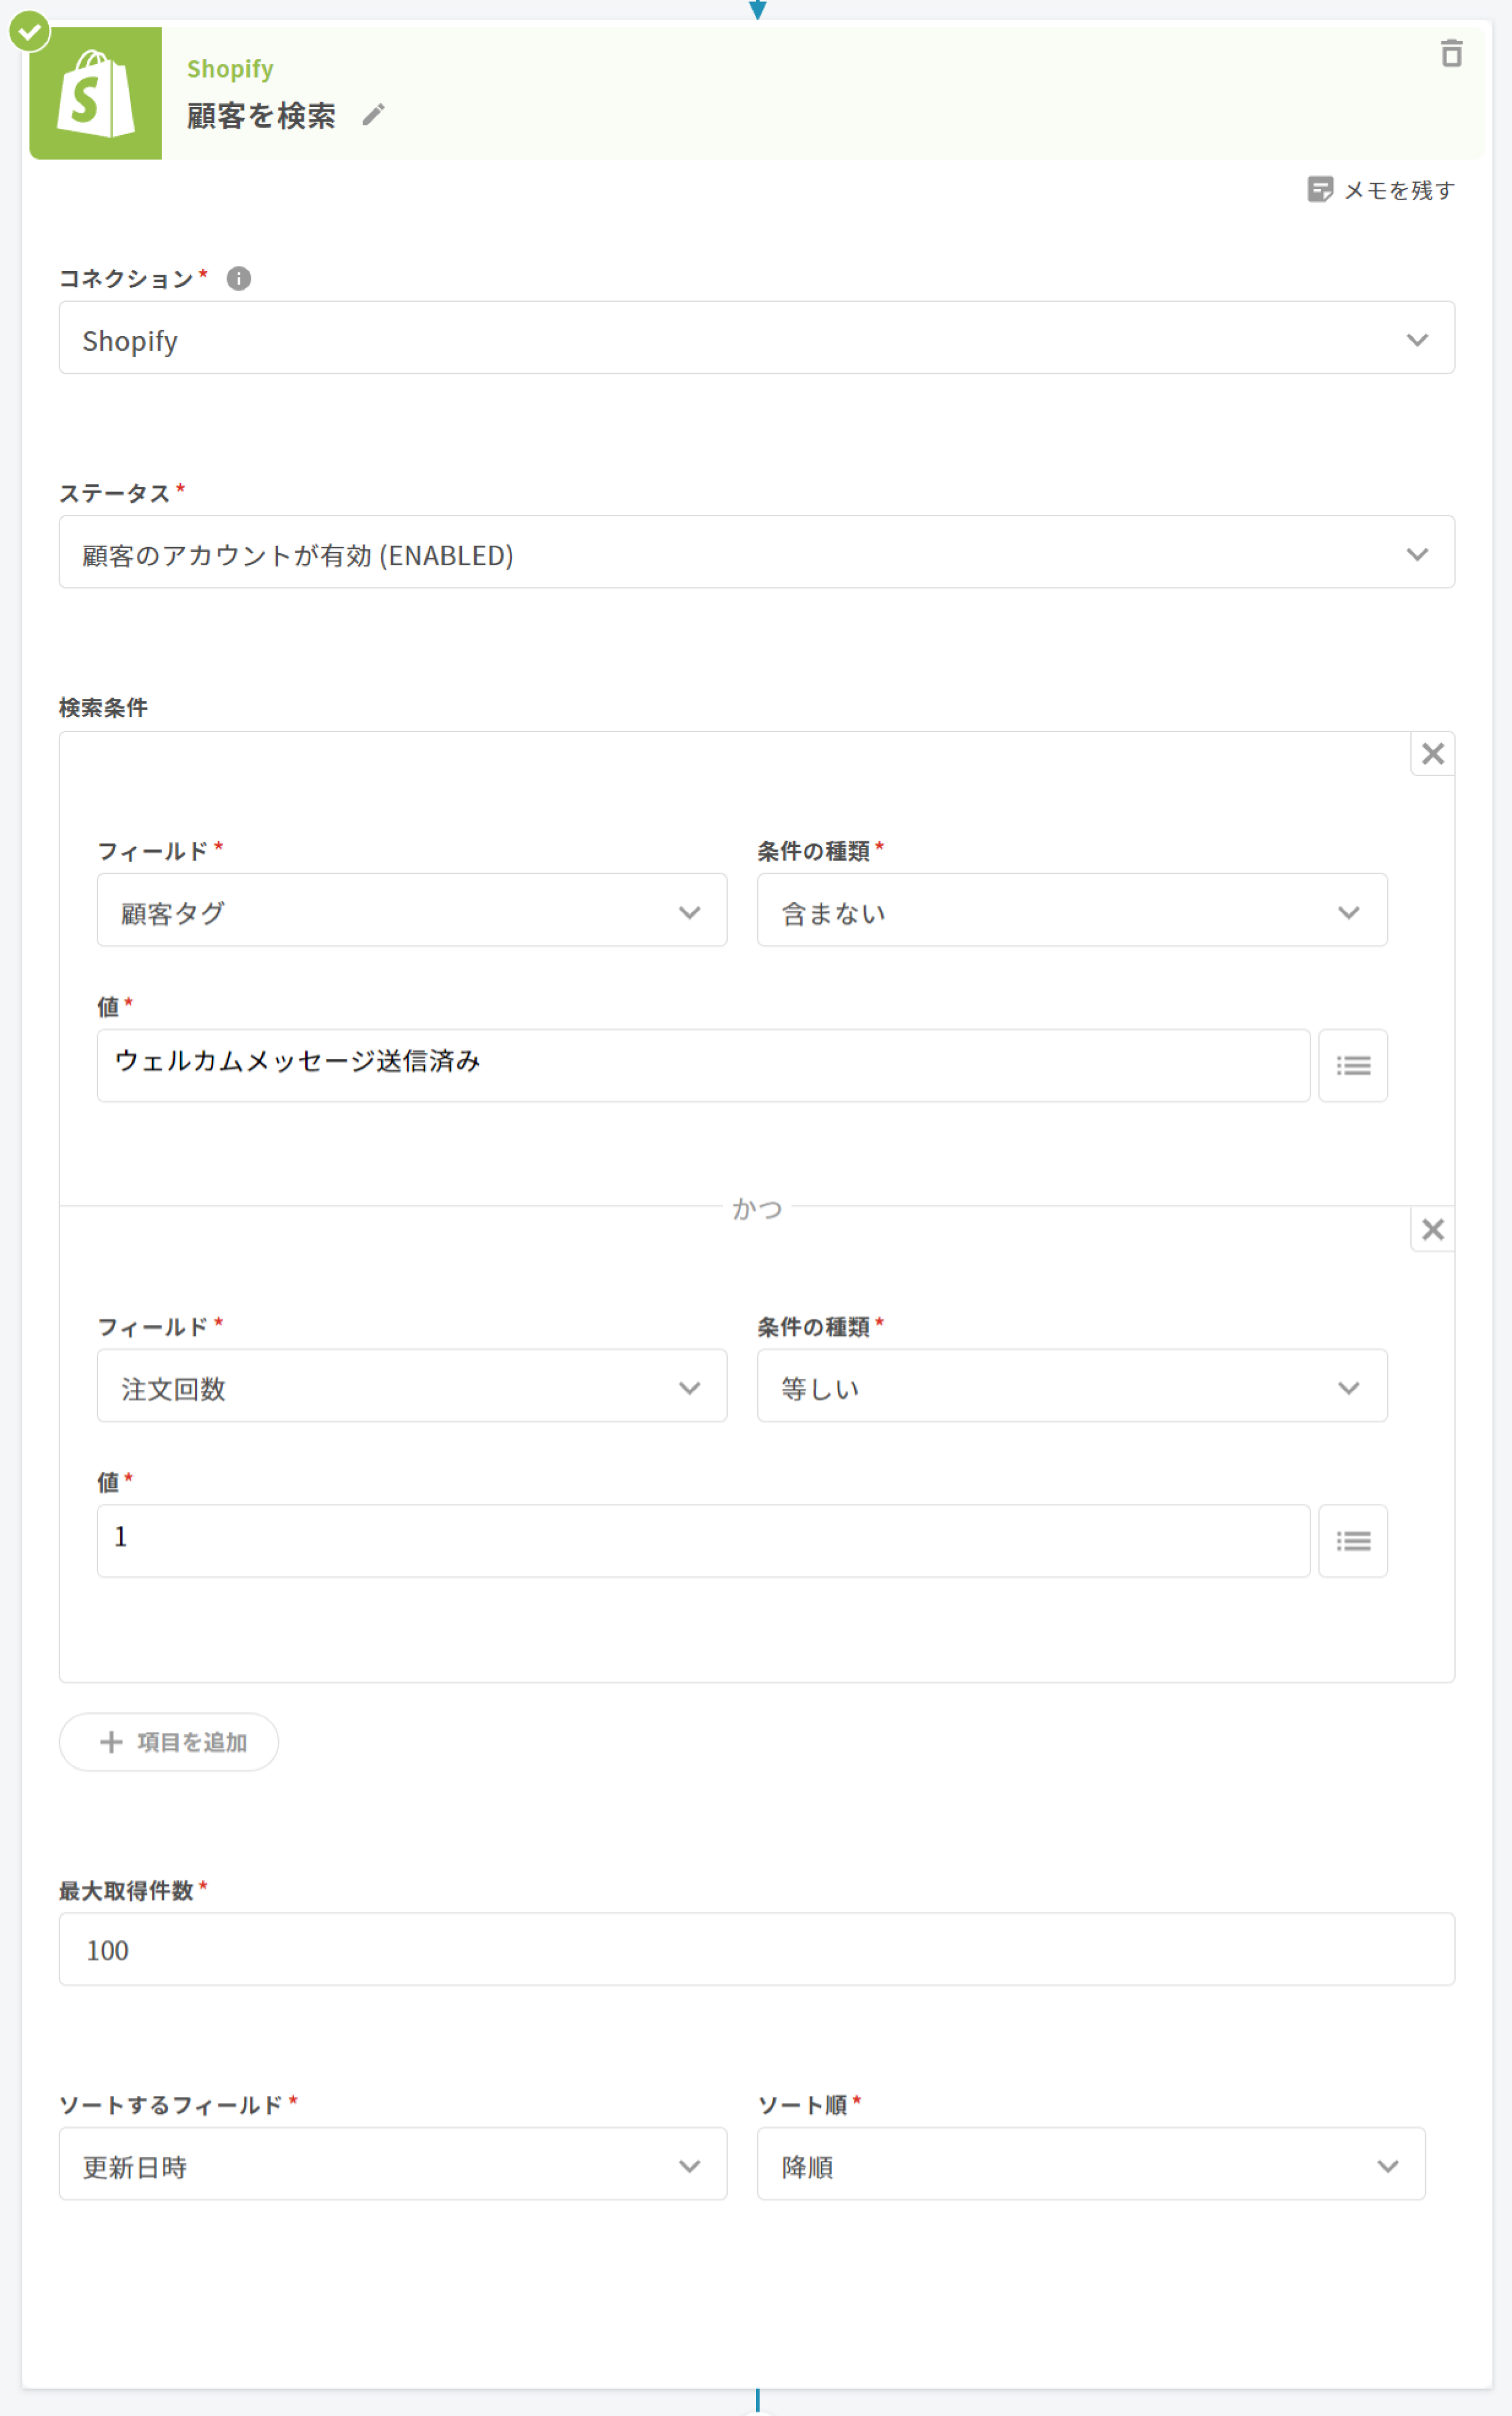The width and height of the screenshot is (1512, 2416).
Task: Change the 含まない condition type dropdown
Action: (x=1071, y=910)
